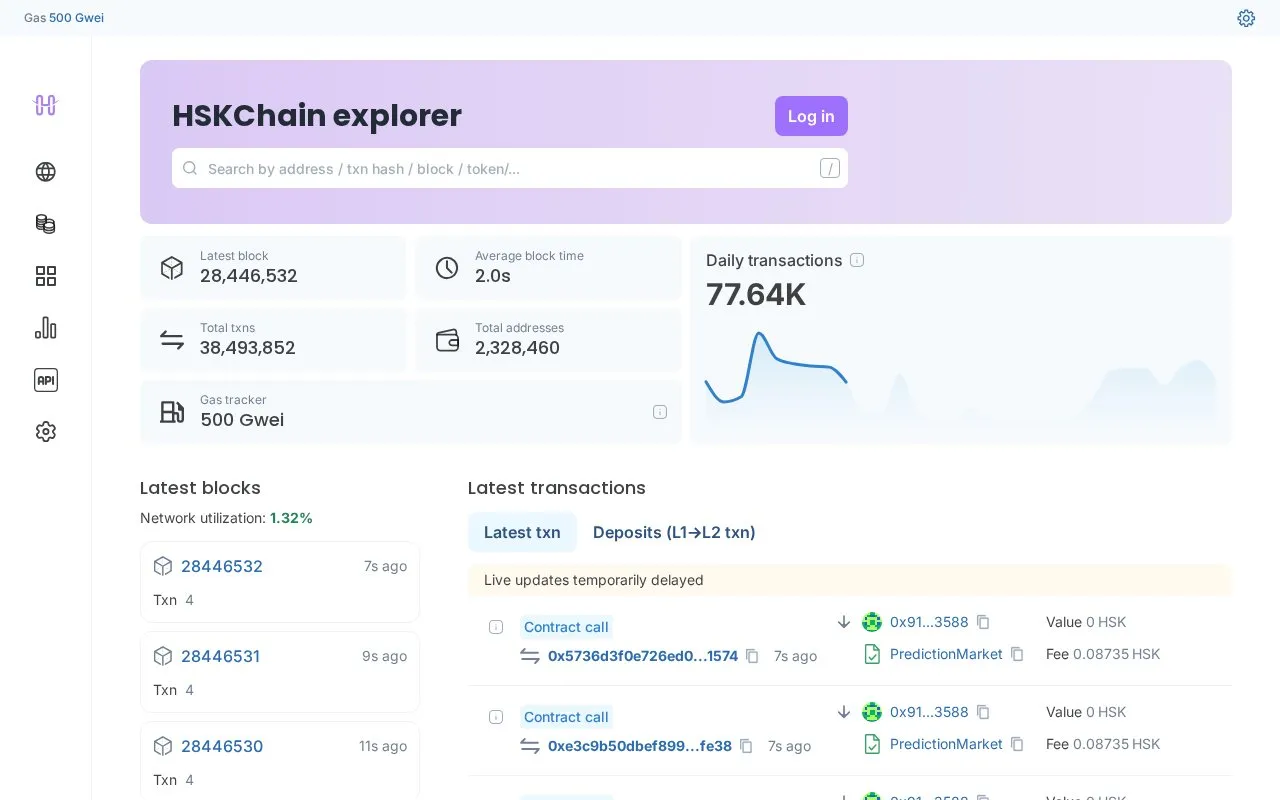Click the Daily transactions chart
The height and width of the screenshot is (800, 1280).
(961, 376)
